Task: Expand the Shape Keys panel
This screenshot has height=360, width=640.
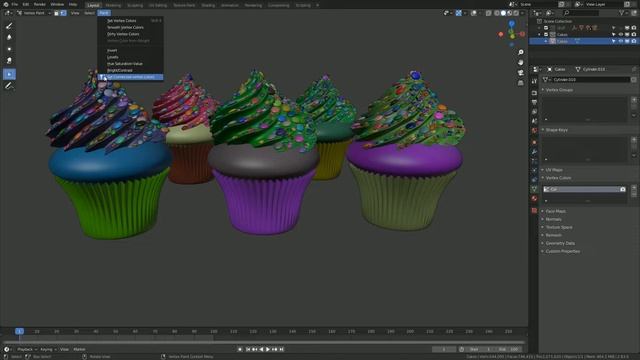Action: point(557,130)
